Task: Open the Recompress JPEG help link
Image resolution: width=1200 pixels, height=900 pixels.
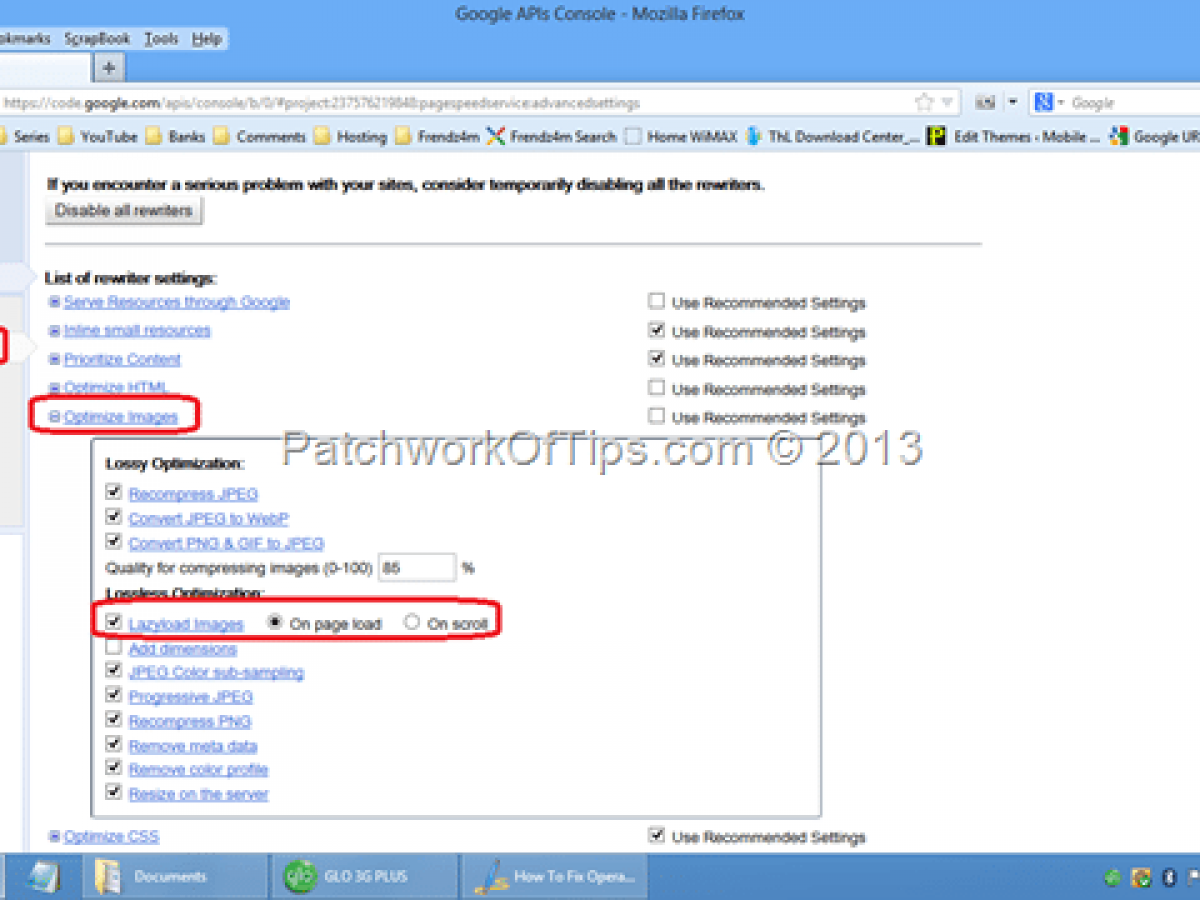Action: click(193, 494)
